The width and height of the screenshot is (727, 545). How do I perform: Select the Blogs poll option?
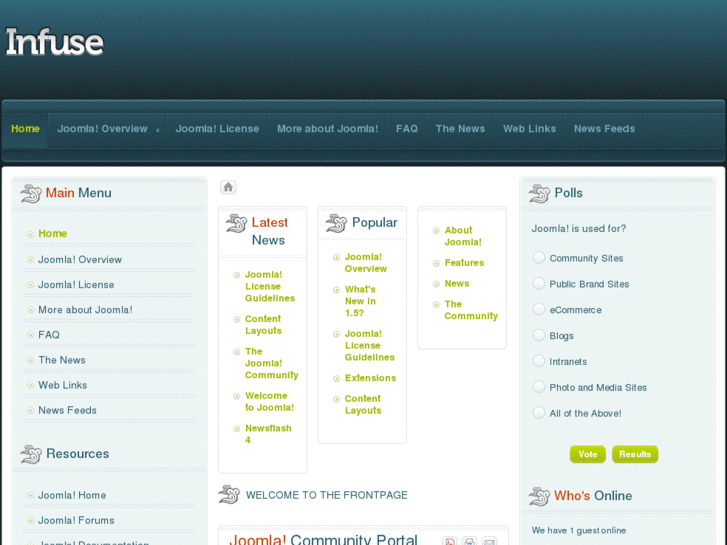pyautogui.click(x=539, y=335)
